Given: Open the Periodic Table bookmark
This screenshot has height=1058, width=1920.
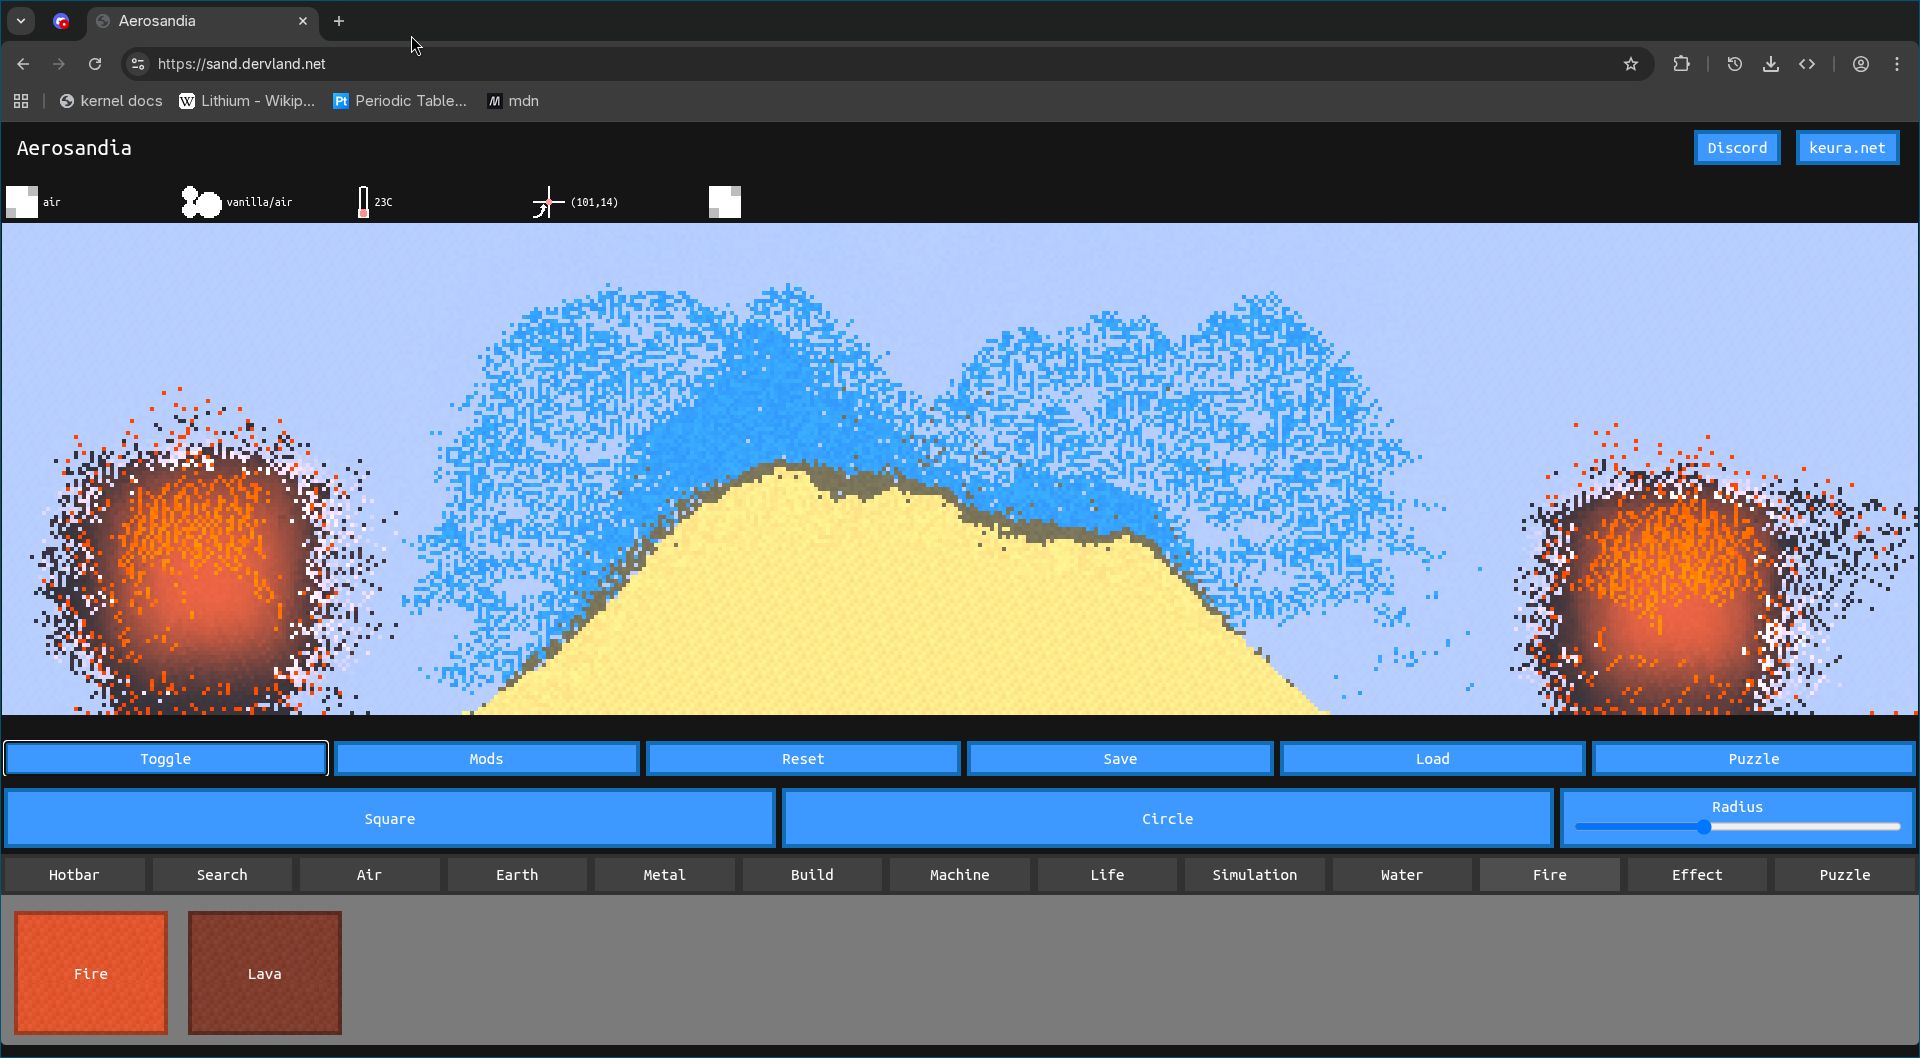Looking at the screenshot, I should tap(400, 101).
